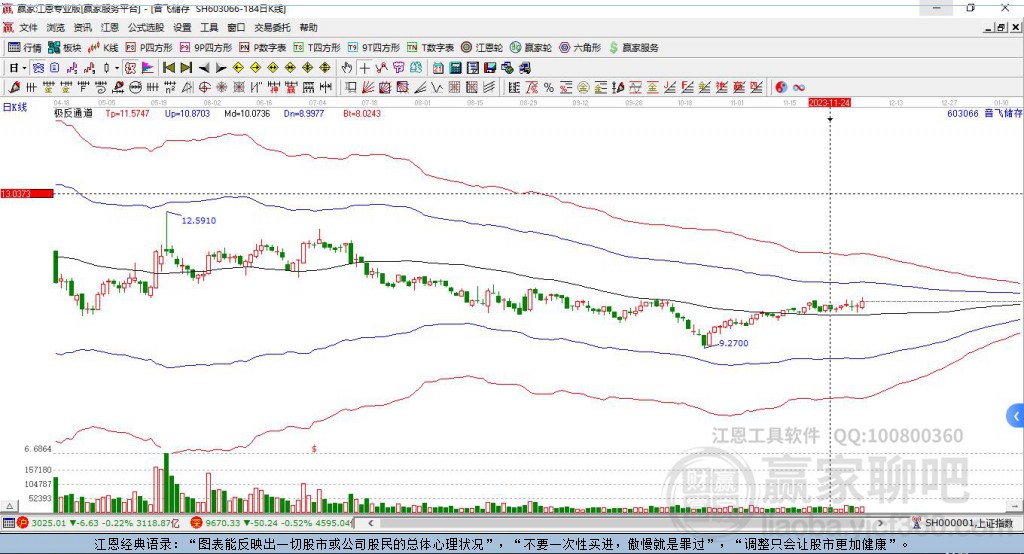The height and width of the screenshot is (554, 1024).
Task: Open the 六角形 hexagon chart
Action: tap(580, 48)
